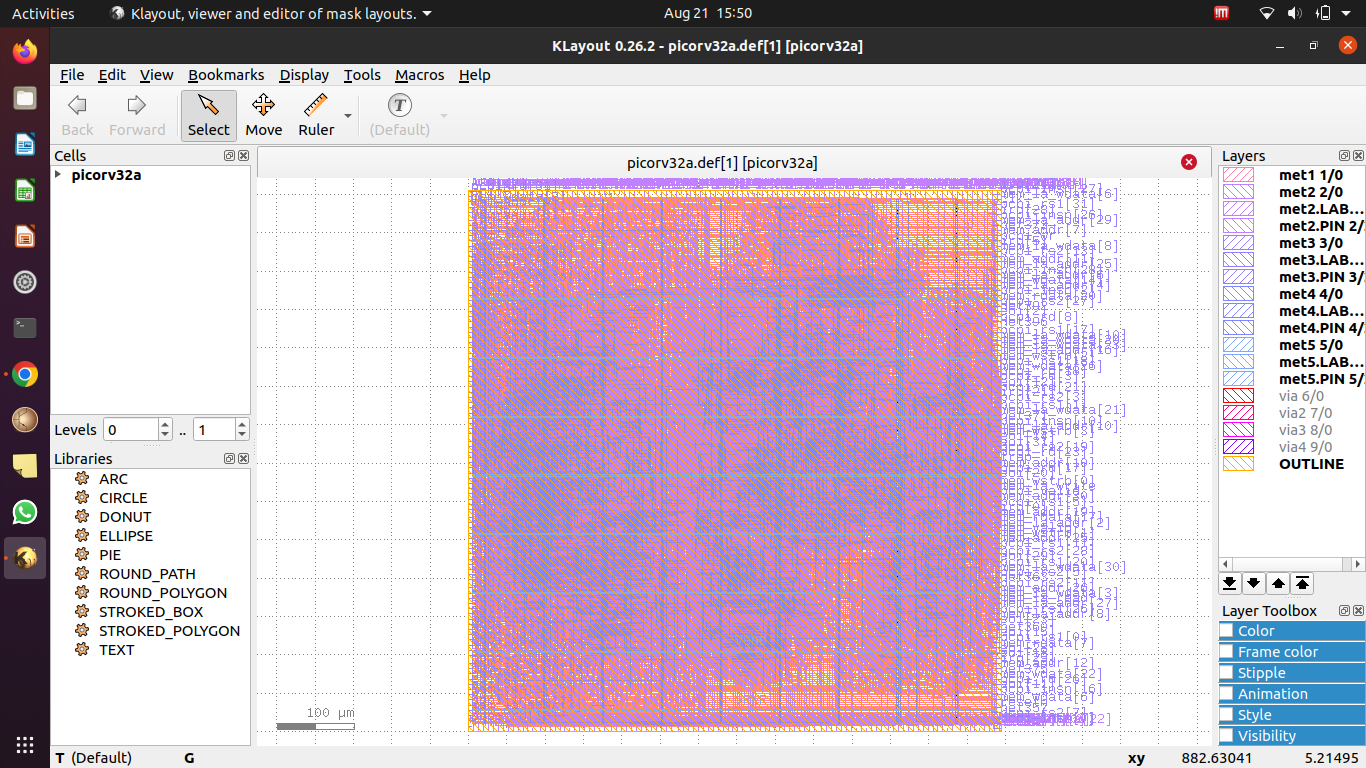Open KLayout from the Ubuntu dock
The width and height of the screenshot is (1366, 768).
(24, 558)
